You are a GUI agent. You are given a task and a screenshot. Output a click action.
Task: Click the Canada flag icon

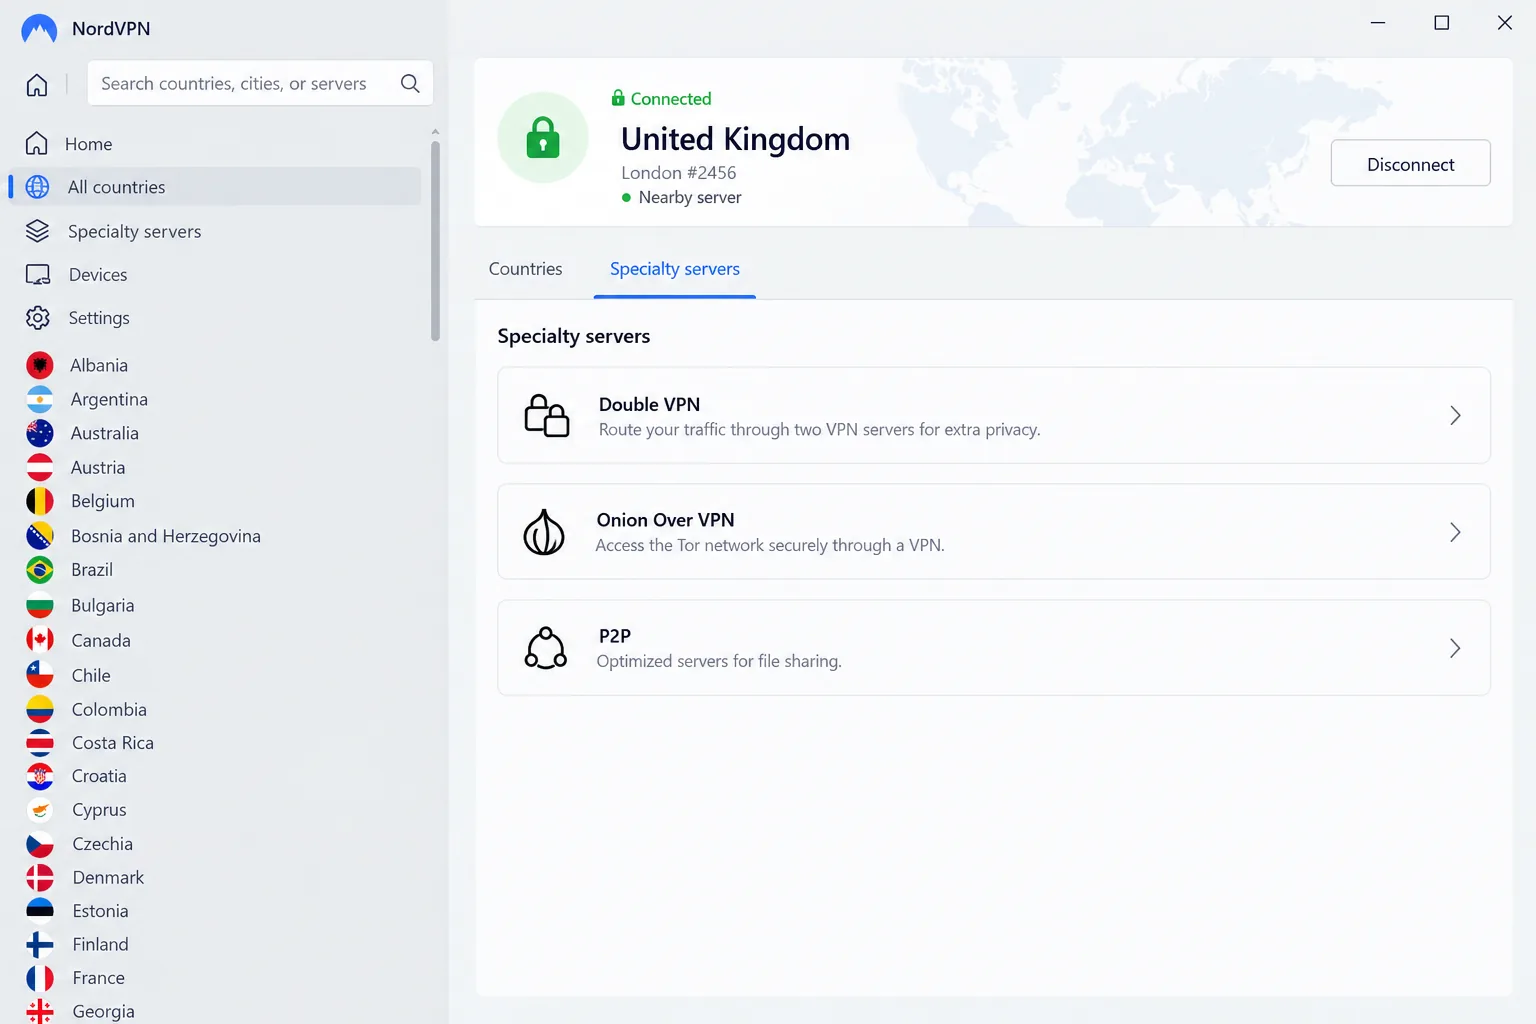[x=40, y=640]
